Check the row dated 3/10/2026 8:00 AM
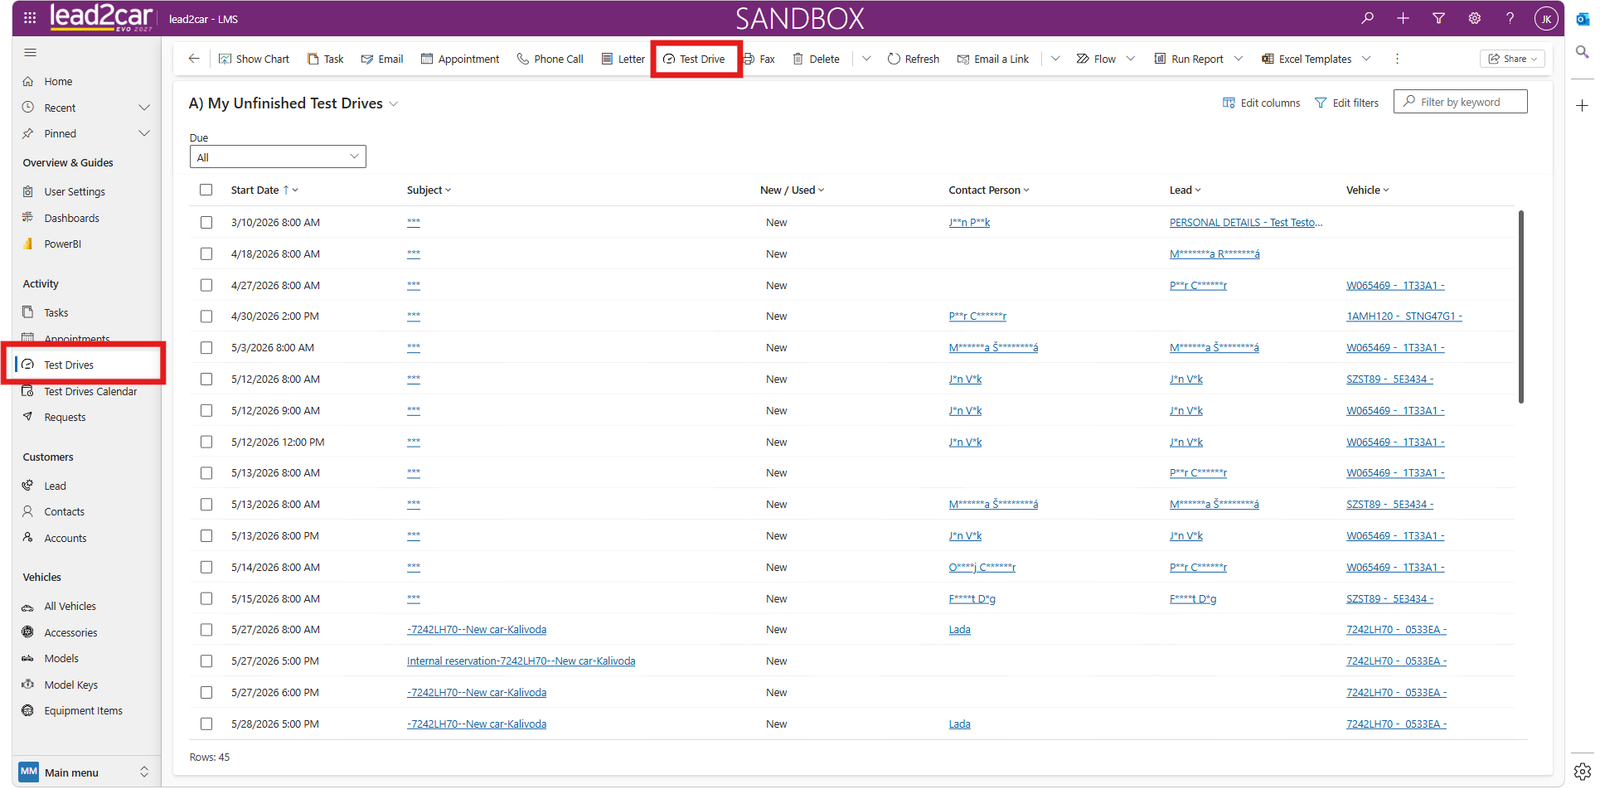This screenshot has width=1600, height=788. (206, 223)
